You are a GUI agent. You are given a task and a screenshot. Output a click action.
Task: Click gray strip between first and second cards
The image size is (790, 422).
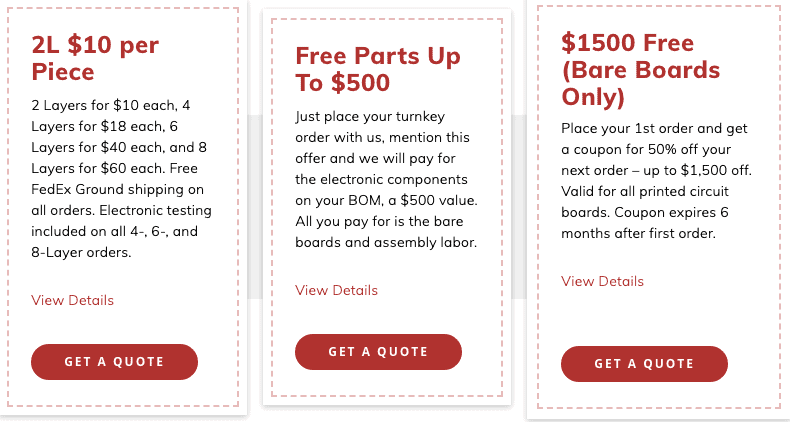pos(255,207)
